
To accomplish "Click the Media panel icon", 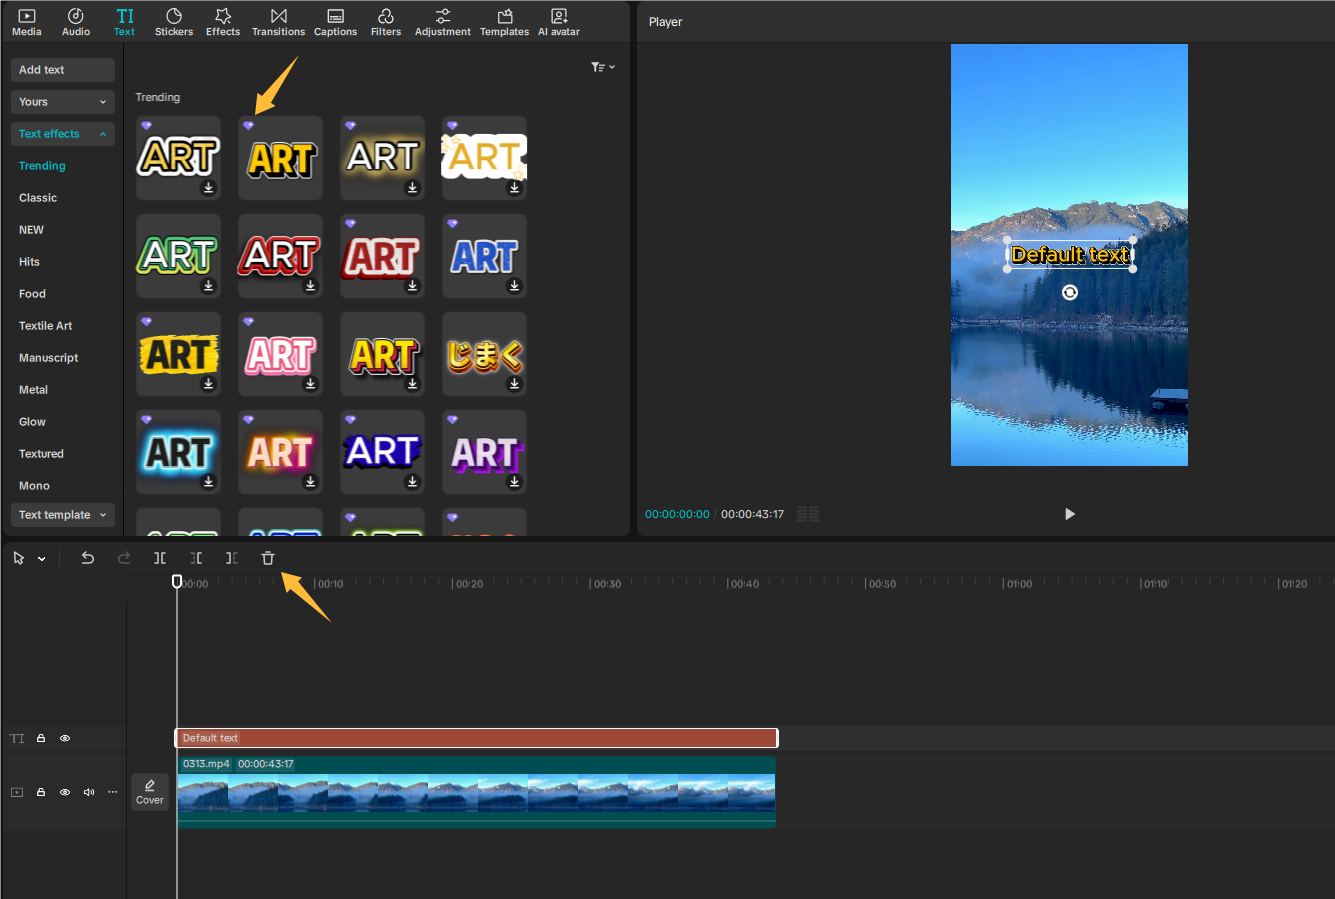I will click(x=26, y=21).
